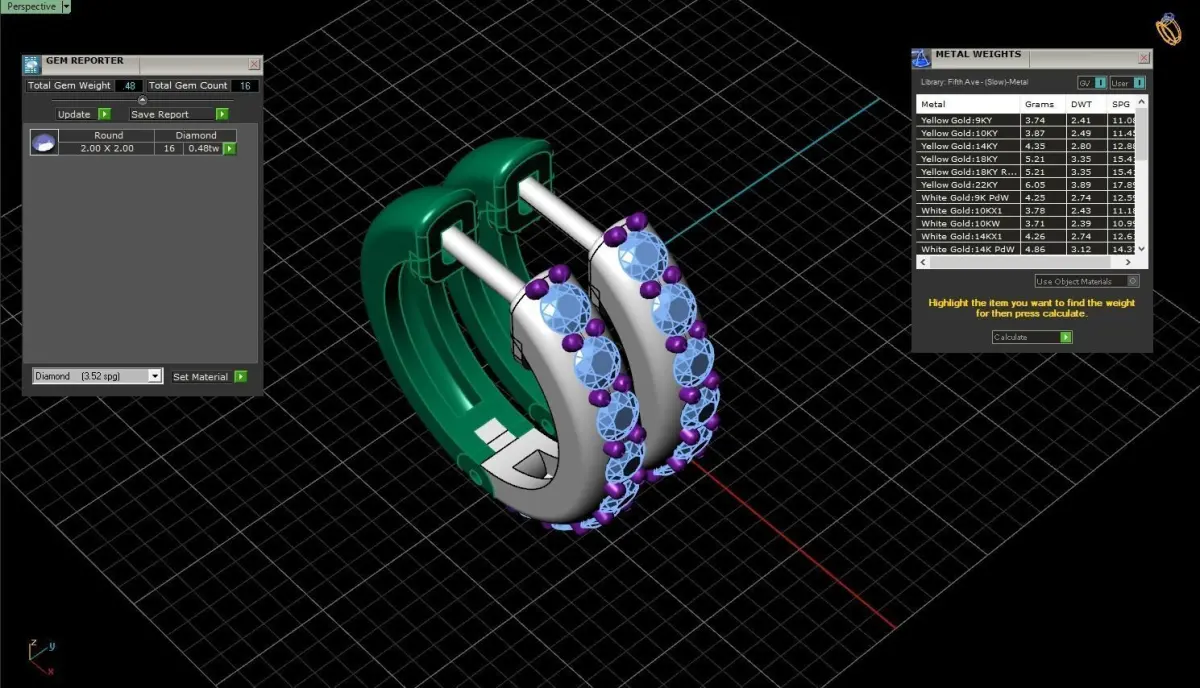Click the Diamond gem type cell
The width and height of the screenshot is (1200, 688).
196,135
